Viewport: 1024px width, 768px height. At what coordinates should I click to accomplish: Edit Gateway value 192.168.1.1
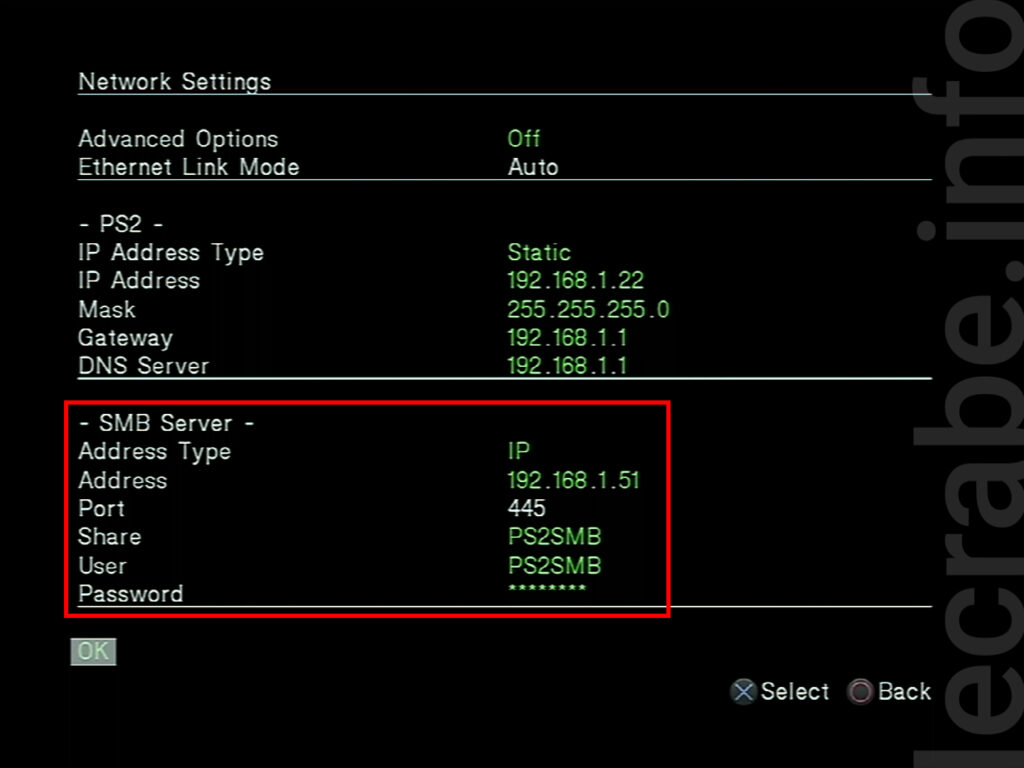pyautogui.click(x=567, y=338)
